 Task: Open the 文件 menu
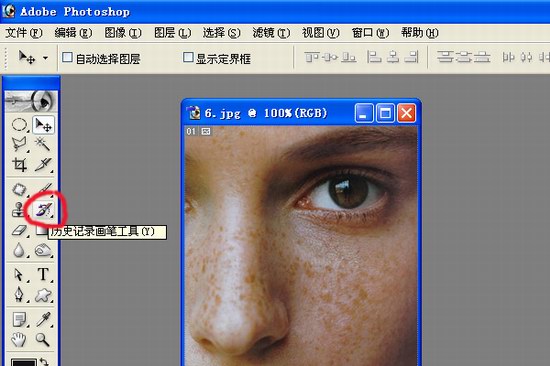(x=24, y=33)
